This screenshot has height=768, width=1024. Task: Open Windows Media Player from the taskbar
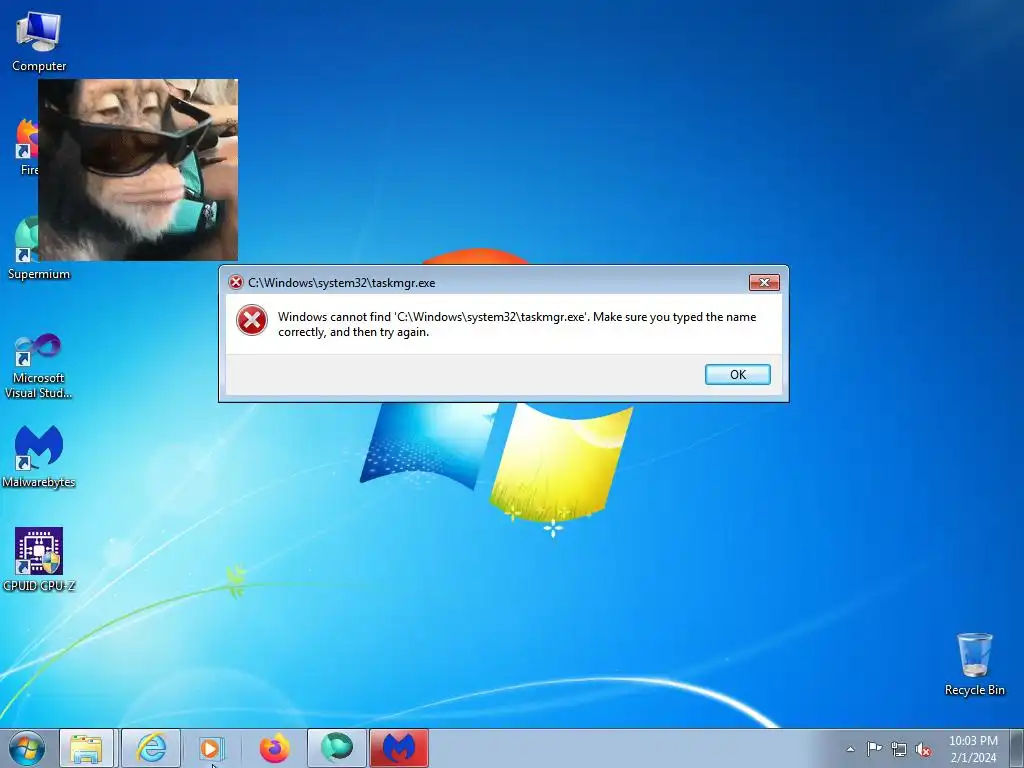[x=211, y=748]
